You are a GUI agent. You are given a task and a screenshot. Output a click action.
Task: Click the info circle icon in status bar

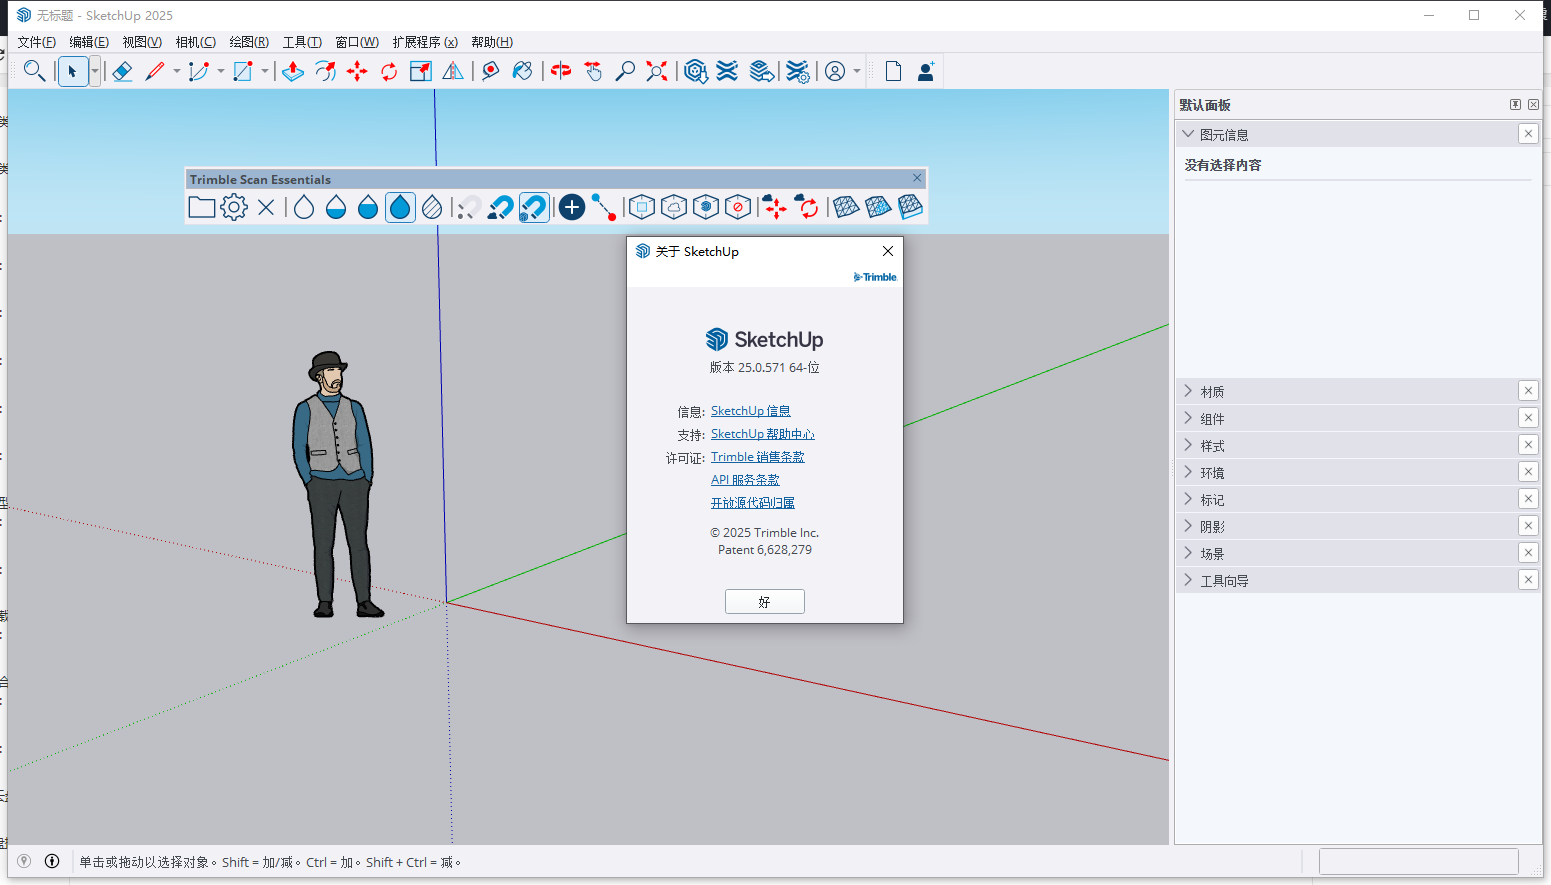[52, 861]
